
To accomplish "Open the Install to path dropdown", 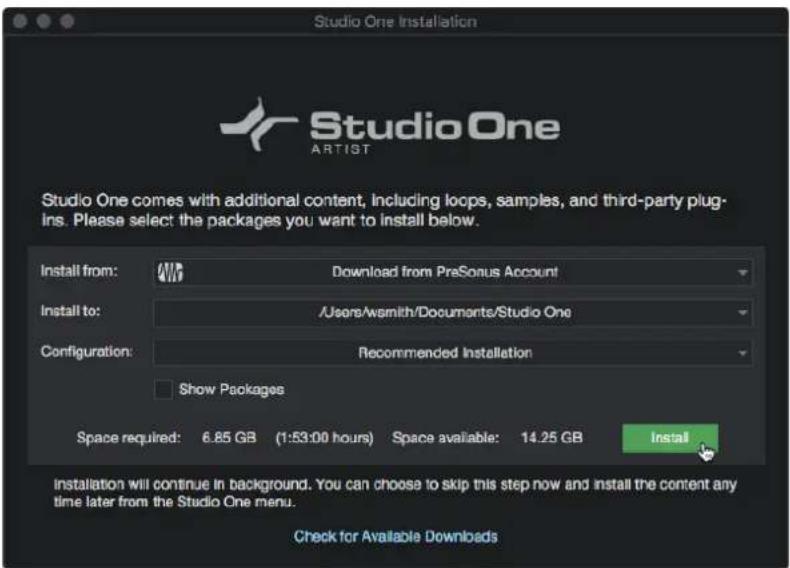I will point(452,312).
